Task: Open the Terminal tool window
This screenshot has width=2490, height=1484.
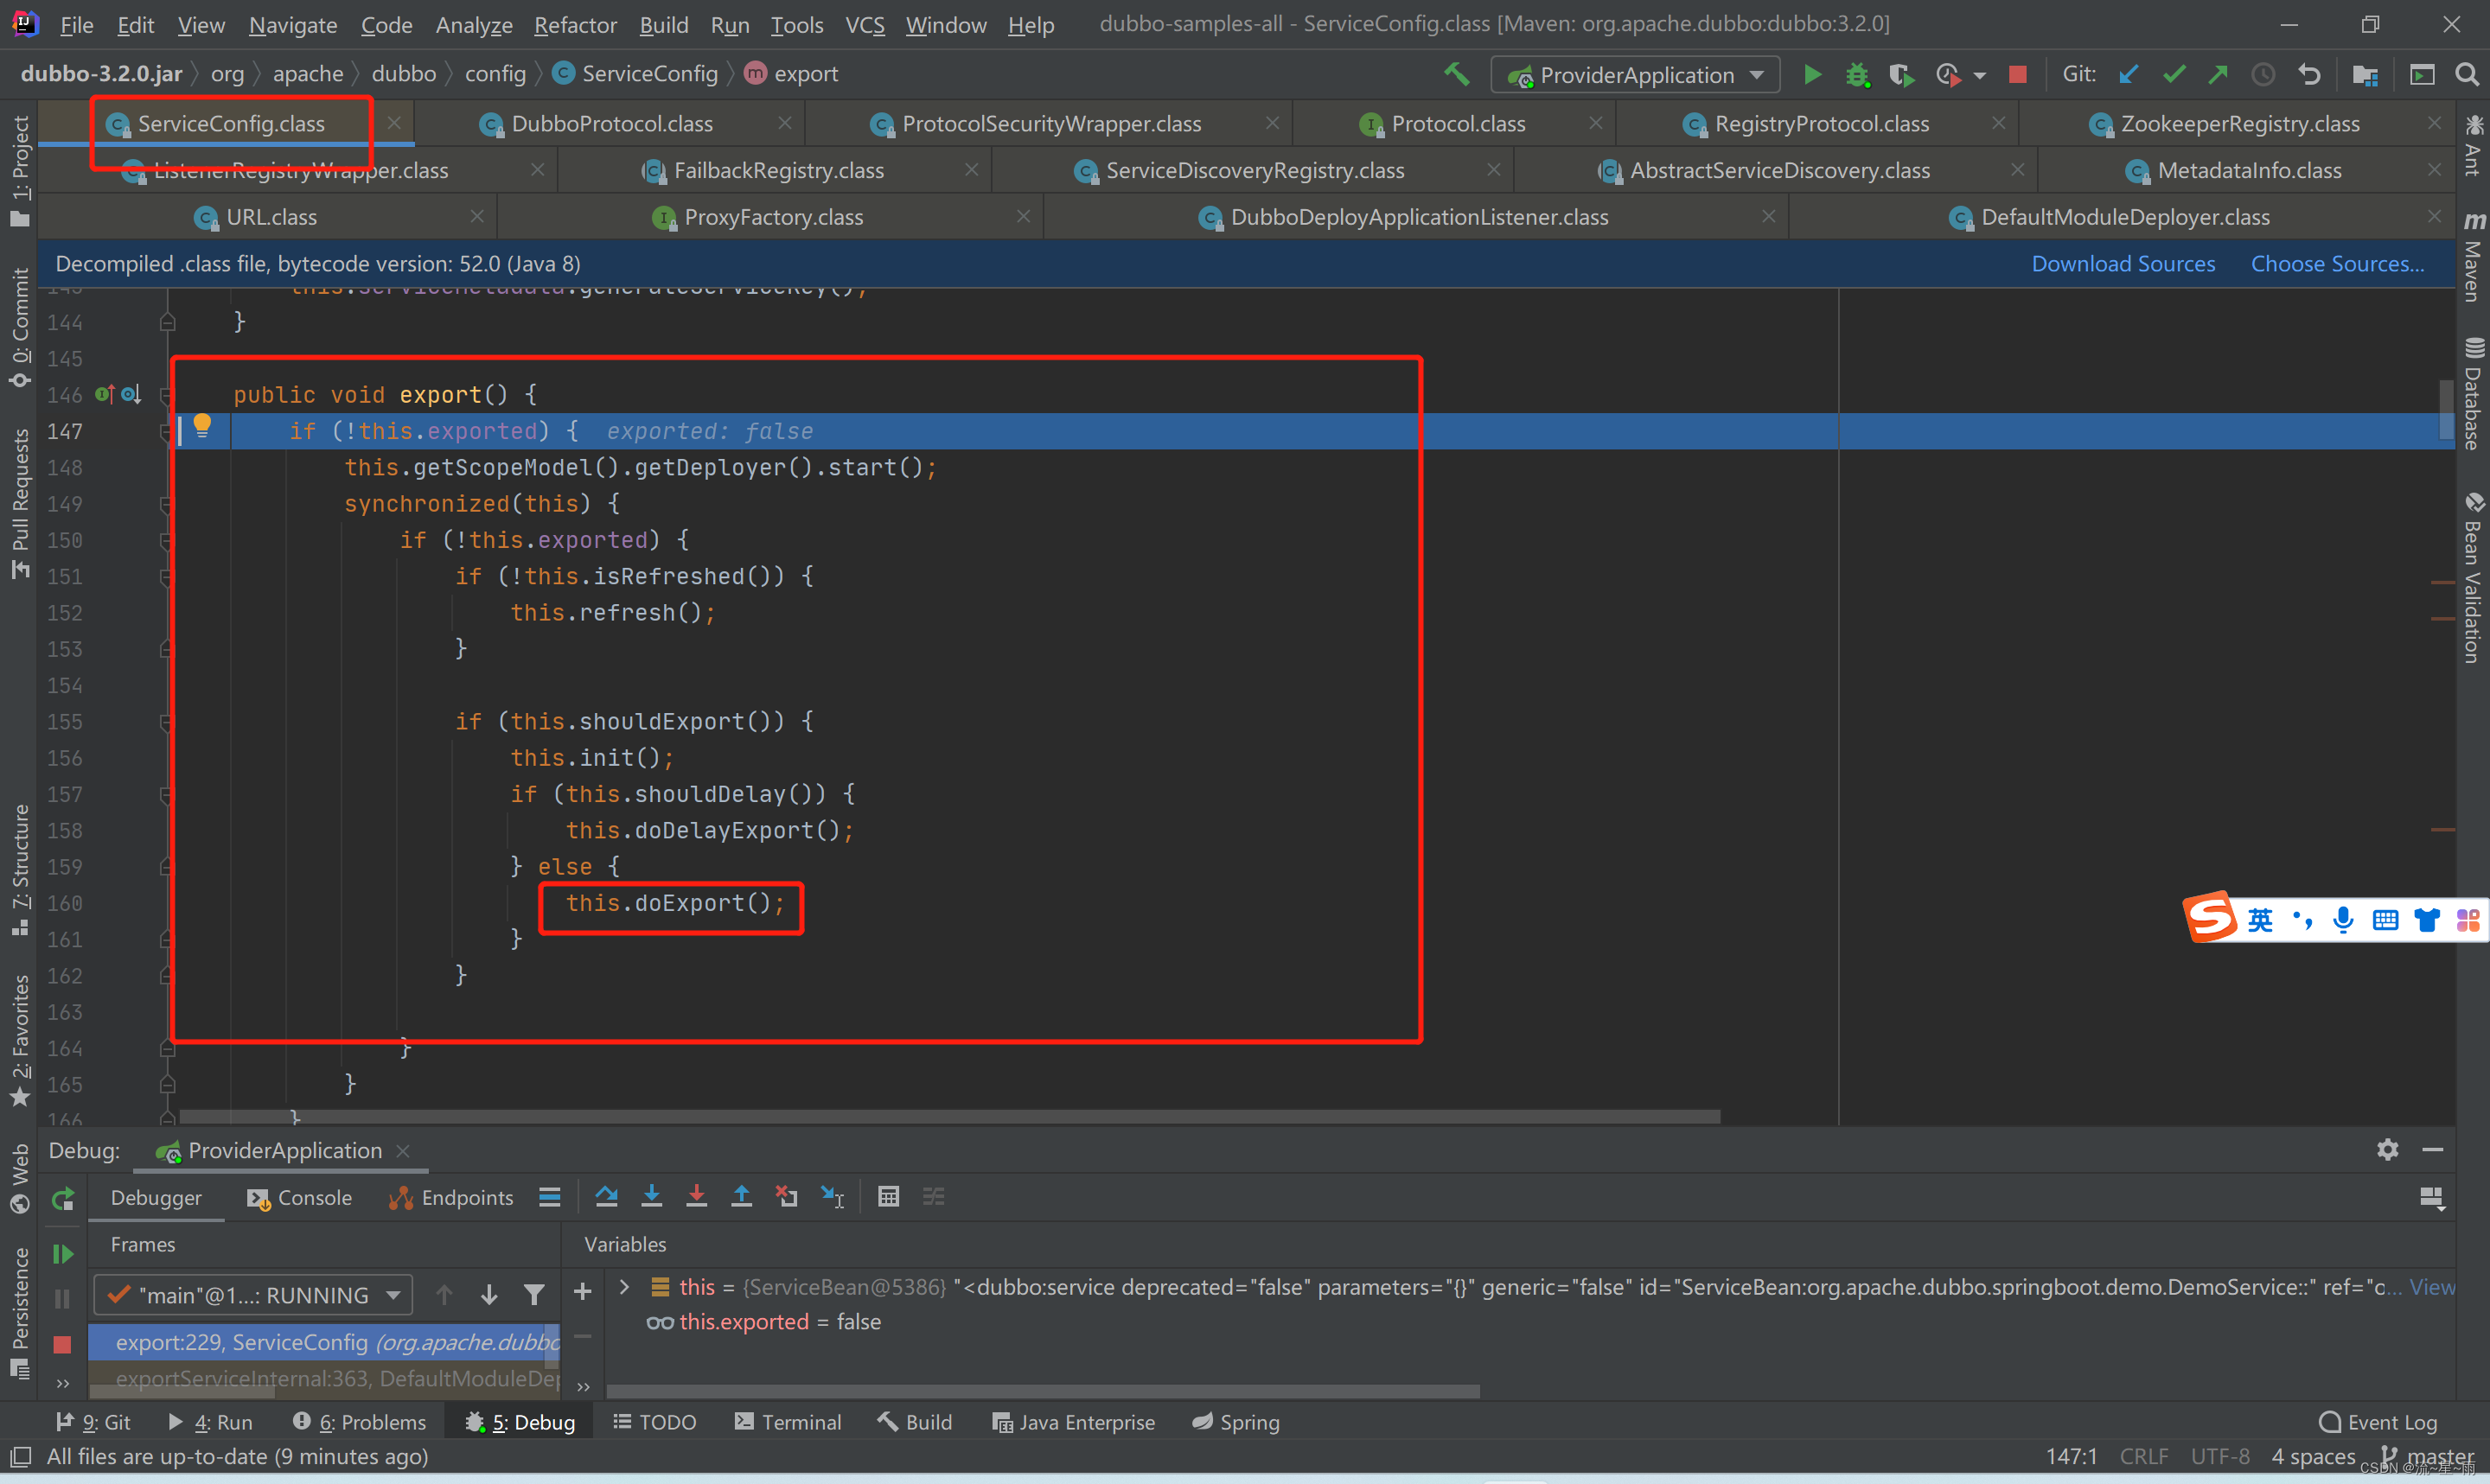Action: point(788,1422)
